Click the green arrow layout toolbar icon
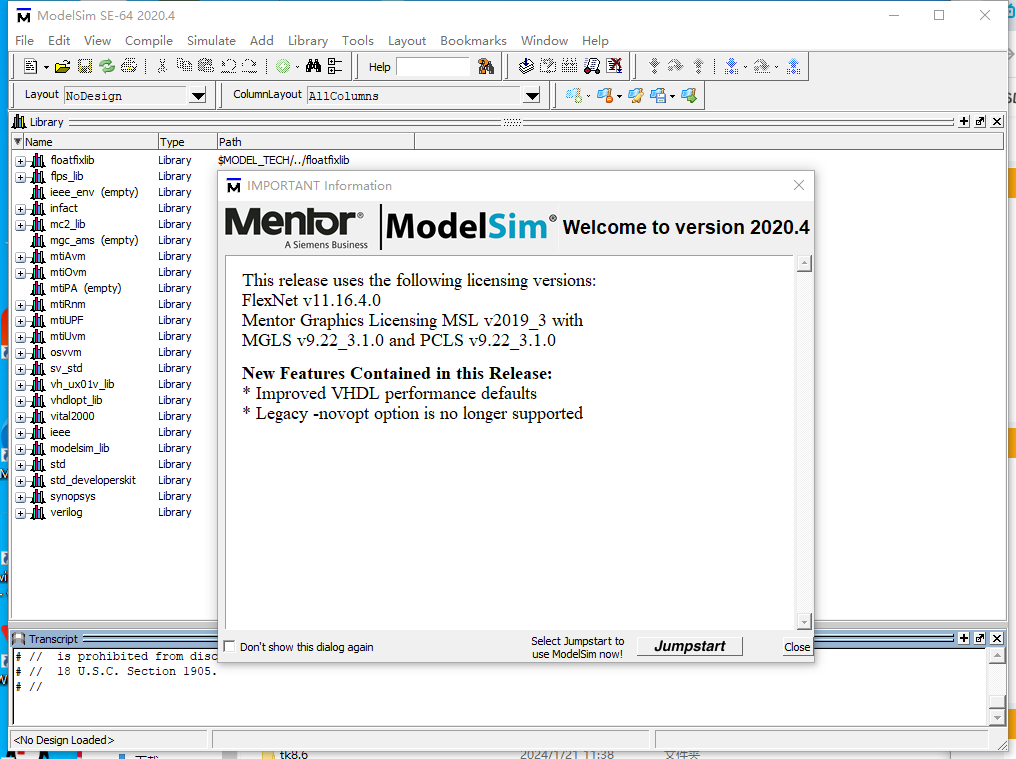 tap(689, 96)
